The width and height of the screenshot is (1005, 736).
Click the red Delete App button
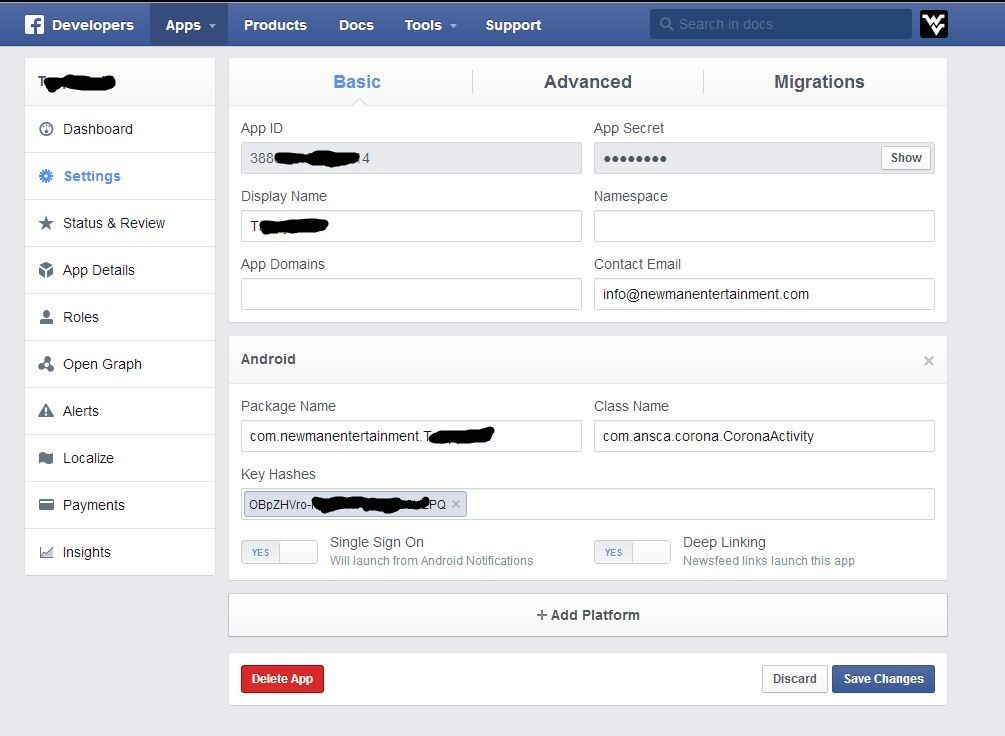point(282,679)
